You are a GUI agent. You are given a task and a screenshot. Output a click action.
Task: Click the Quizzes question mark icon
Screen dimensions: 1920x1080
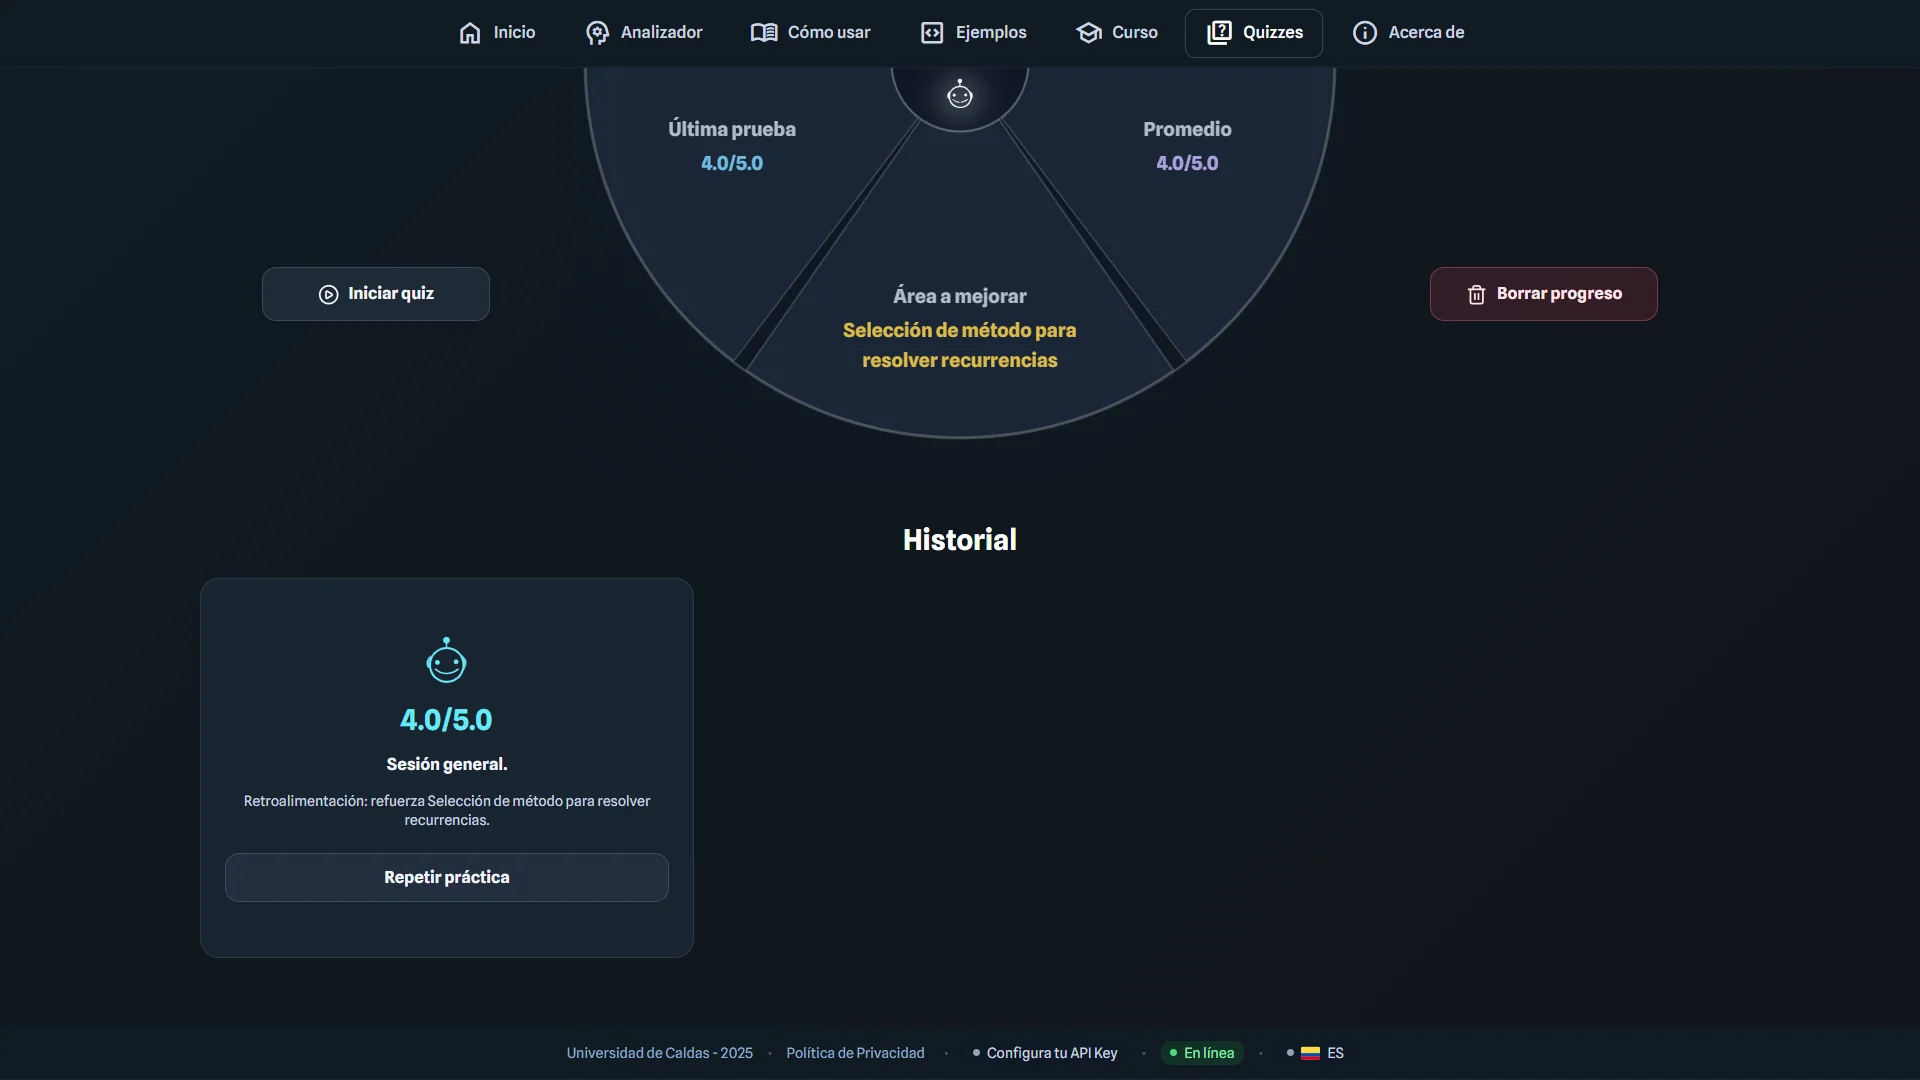[1219, 33]
